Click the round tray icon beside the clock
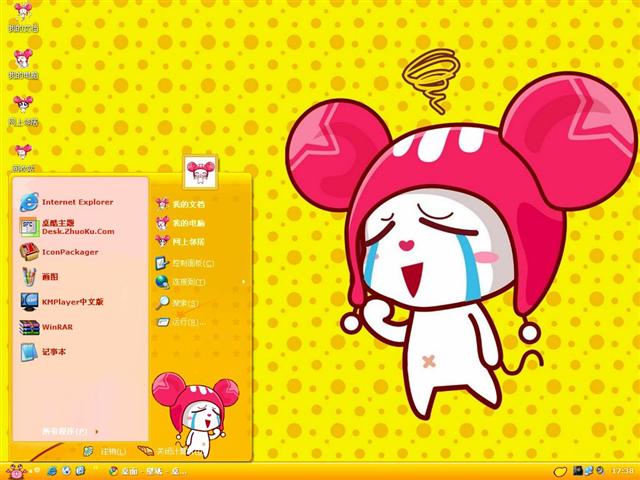This screenshot has height=480, width=640. [600, 471]
